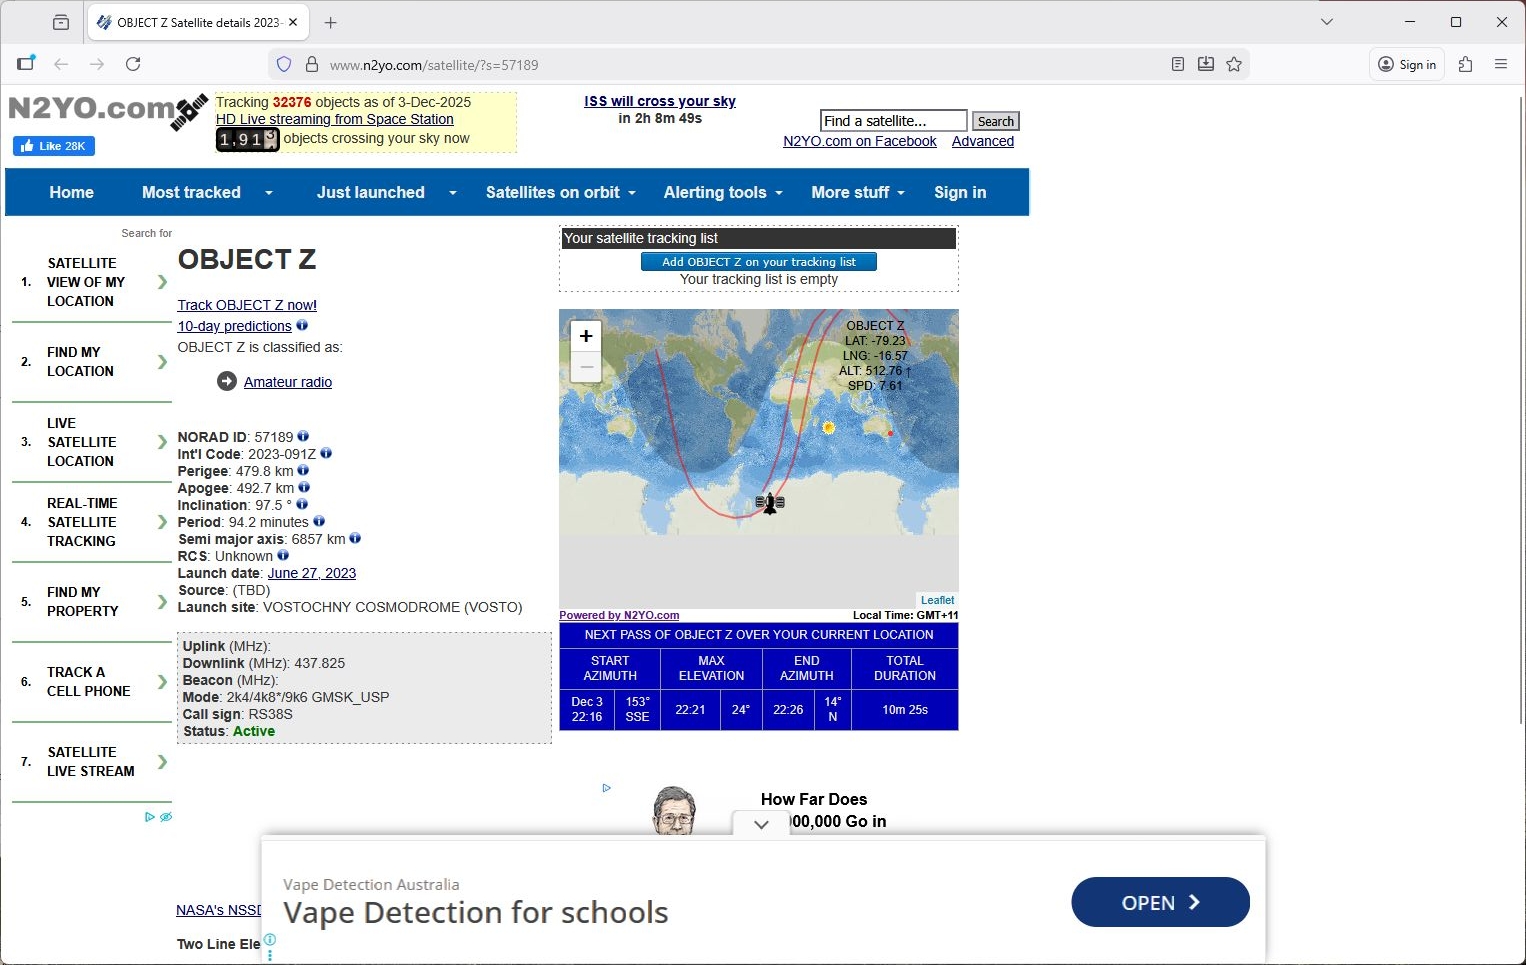Open a new browser tab
Image resolution: width=1526 pixels, height=965 pixels.
pos(331,22)
